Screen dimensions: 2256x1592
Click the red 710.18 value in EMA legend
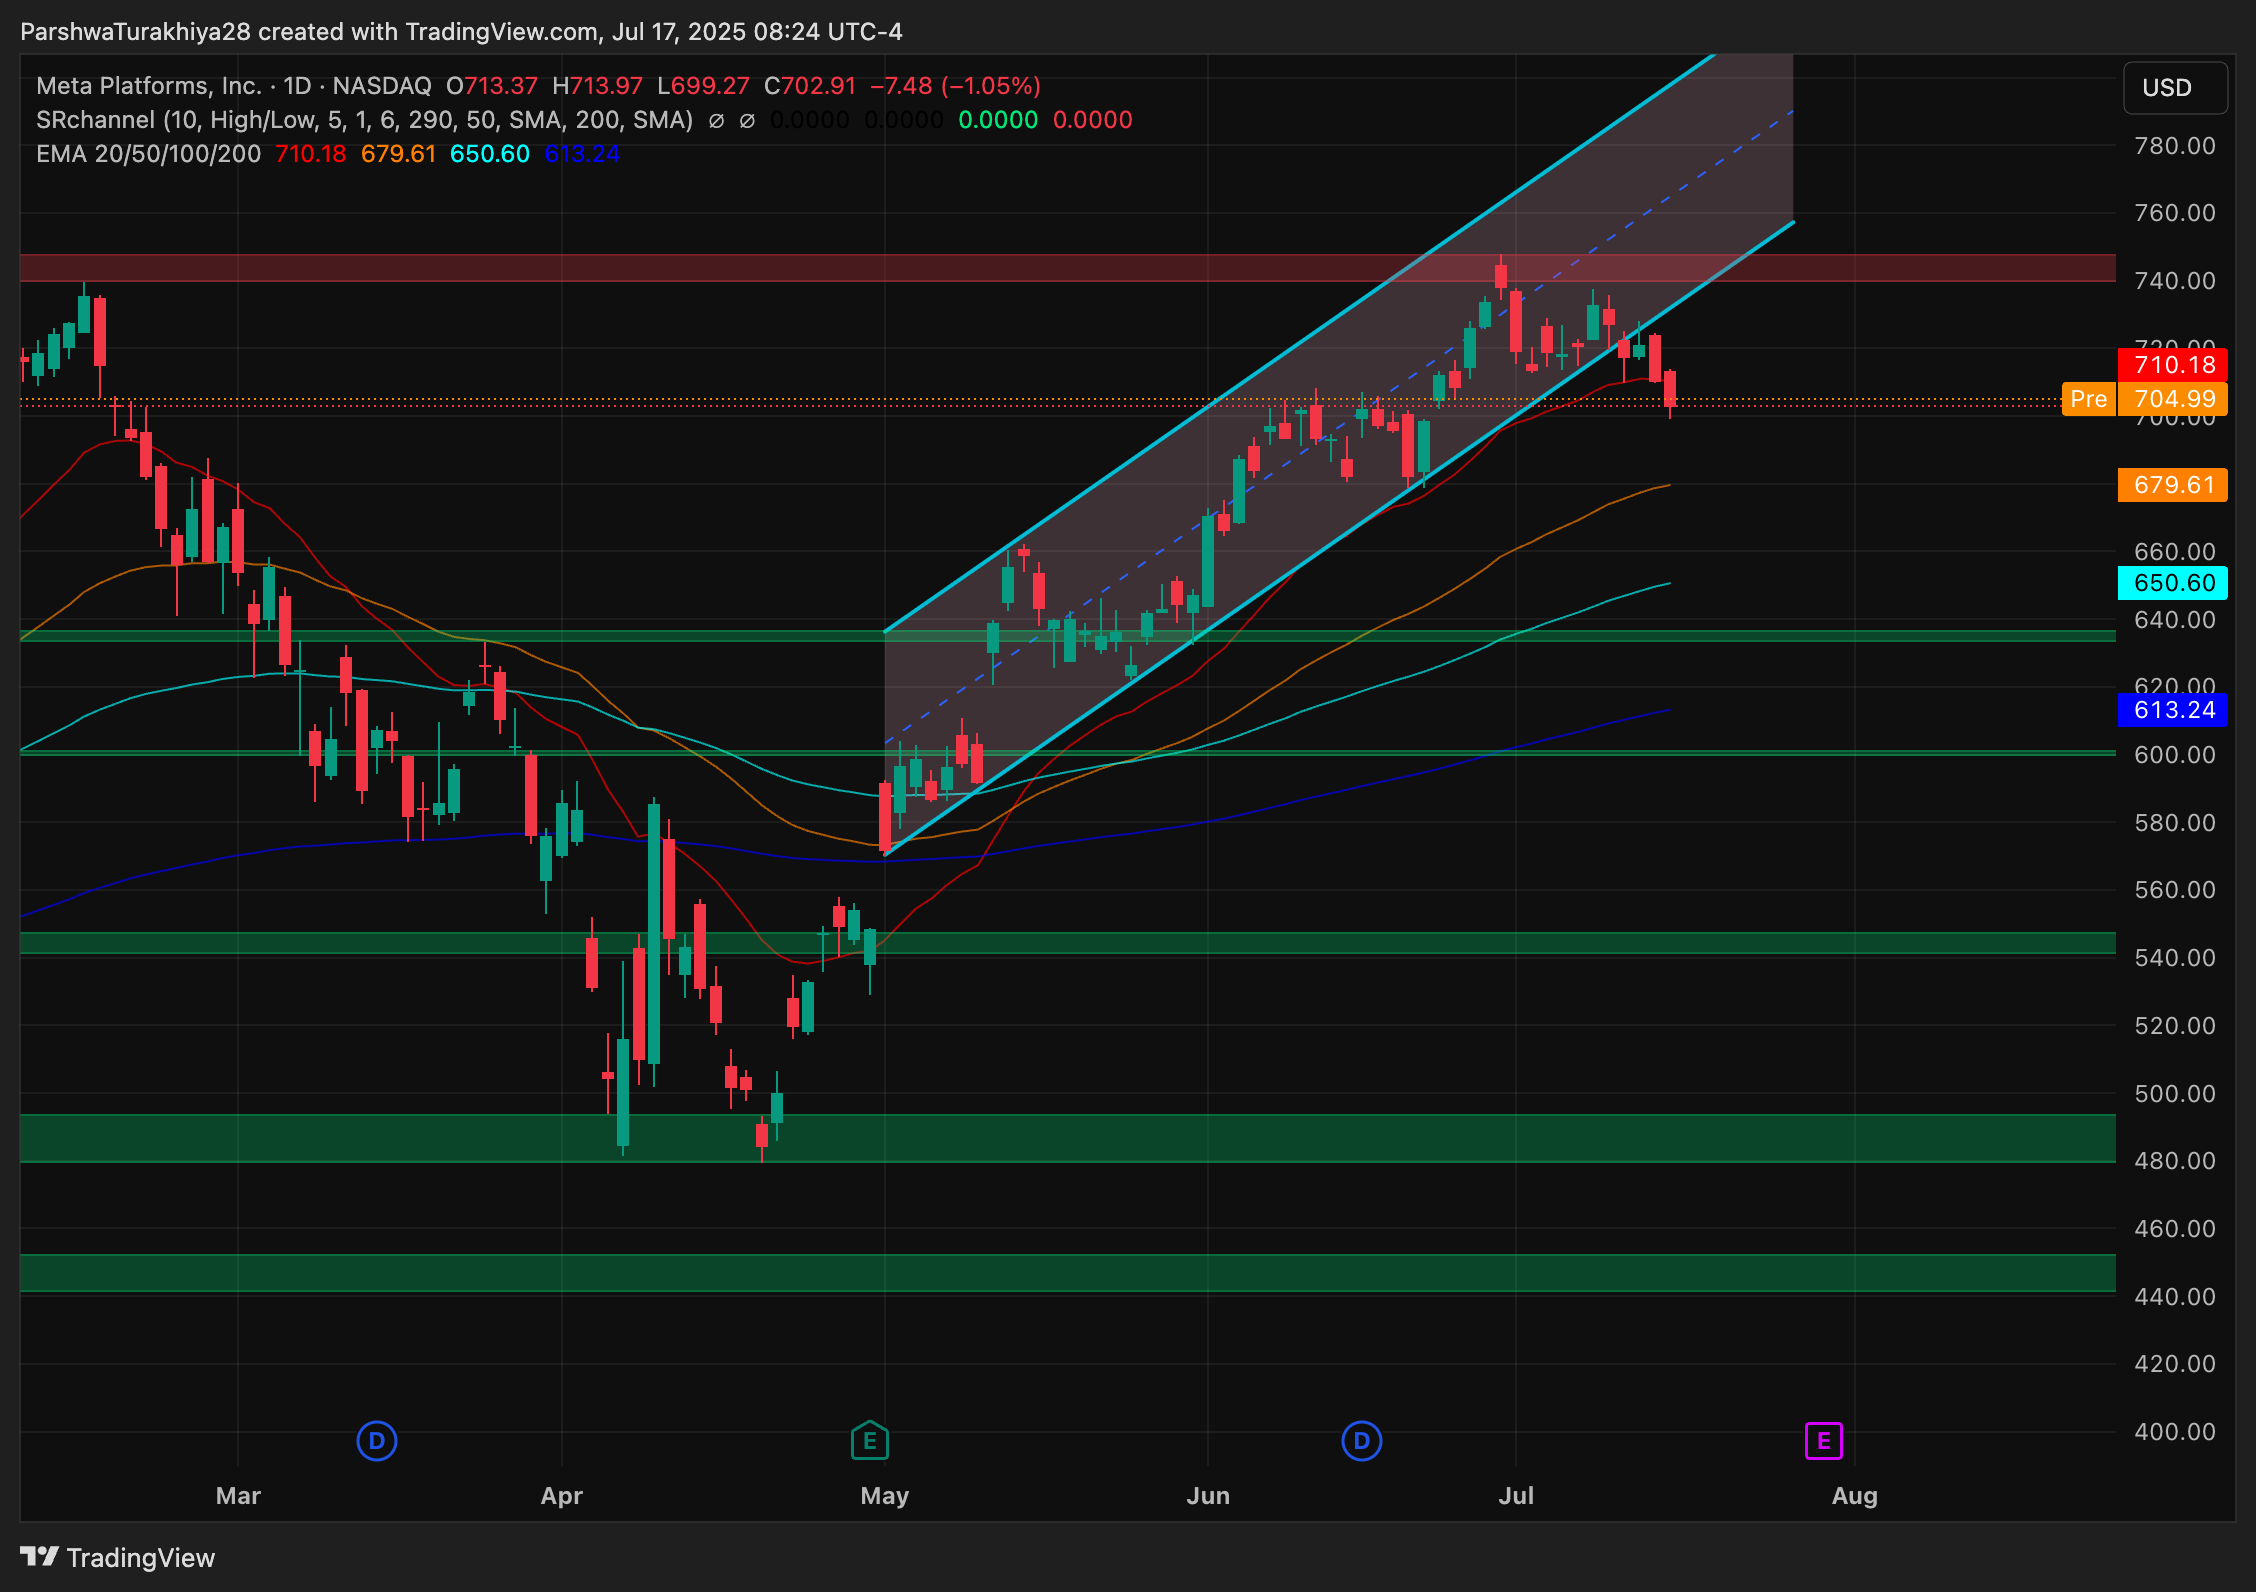(x=310, y=154)
